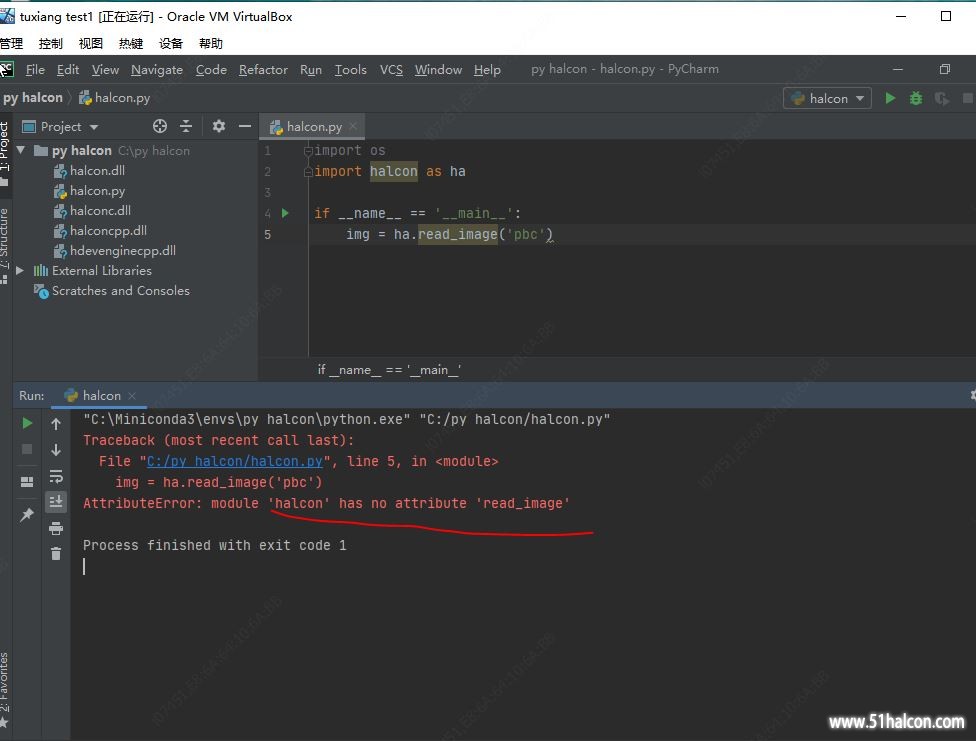Open the 1: Project side tool window

5,153
